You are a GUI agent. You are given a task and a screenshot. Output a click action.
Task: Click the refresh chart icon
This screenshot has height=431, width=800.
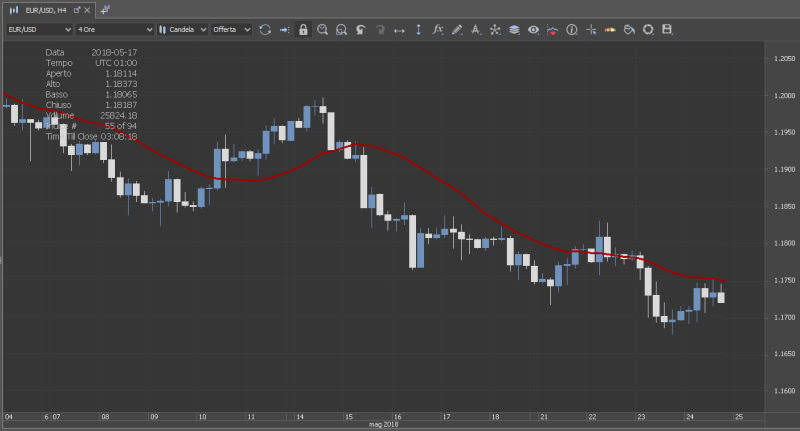pyautogui.click(x=265, y=30)
